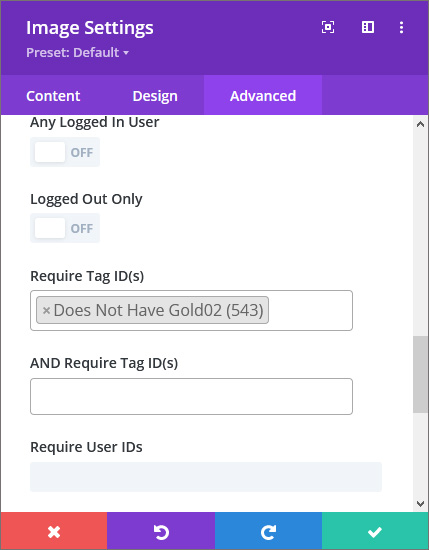This screenshot has height=550, width=429.
Task: Click the expand modal fullscreen icon
Action: pos(328,27)
